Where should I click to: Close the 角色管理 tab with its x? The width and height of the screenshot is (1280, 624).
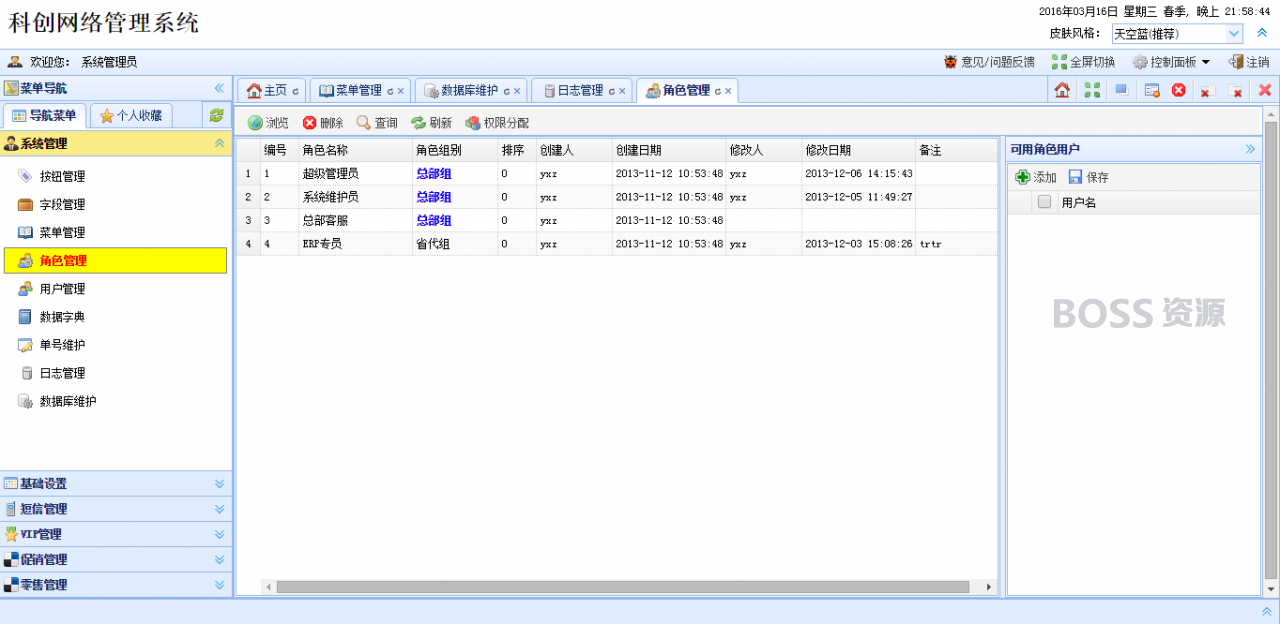pyautogui.click(x=728, y=91)
